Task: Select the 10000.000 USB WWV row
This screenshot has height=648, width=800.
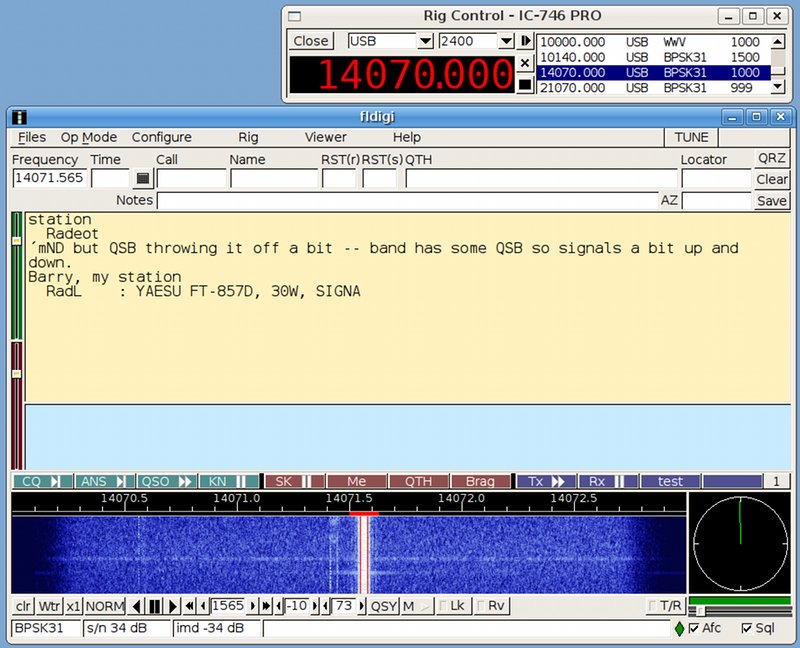Action: [x=654, y=42]
